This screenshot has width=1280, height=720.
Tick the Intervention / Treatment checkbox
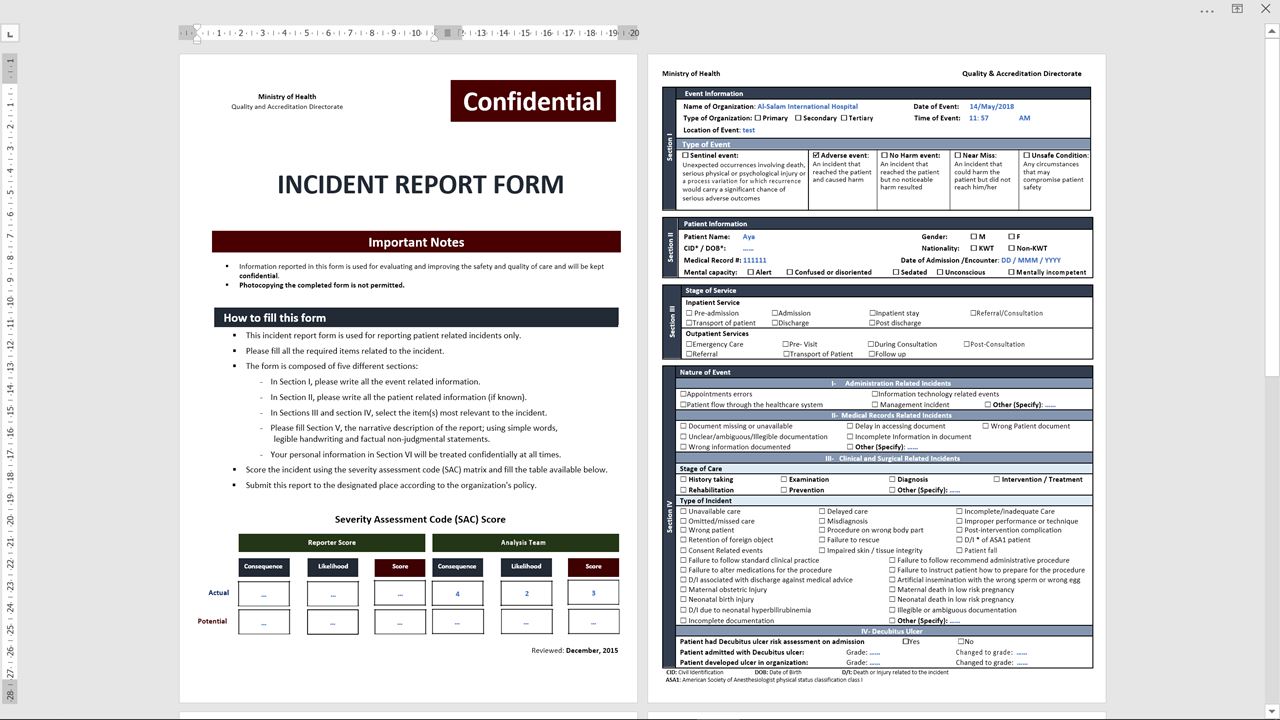click(997, 479)
